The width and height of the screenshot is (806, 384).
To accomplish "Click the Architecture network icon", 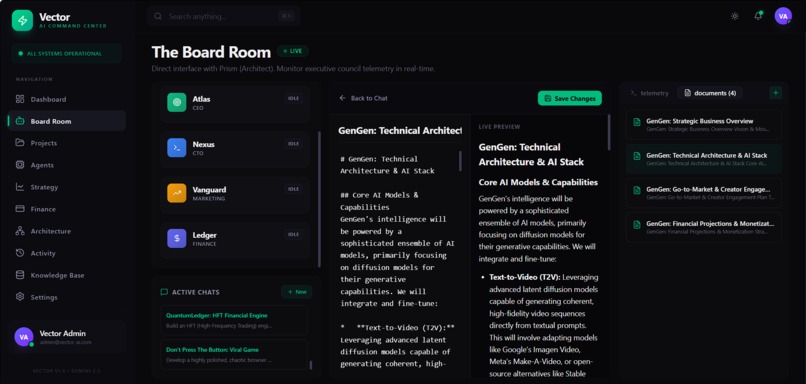I will click(x=20, y=231).
